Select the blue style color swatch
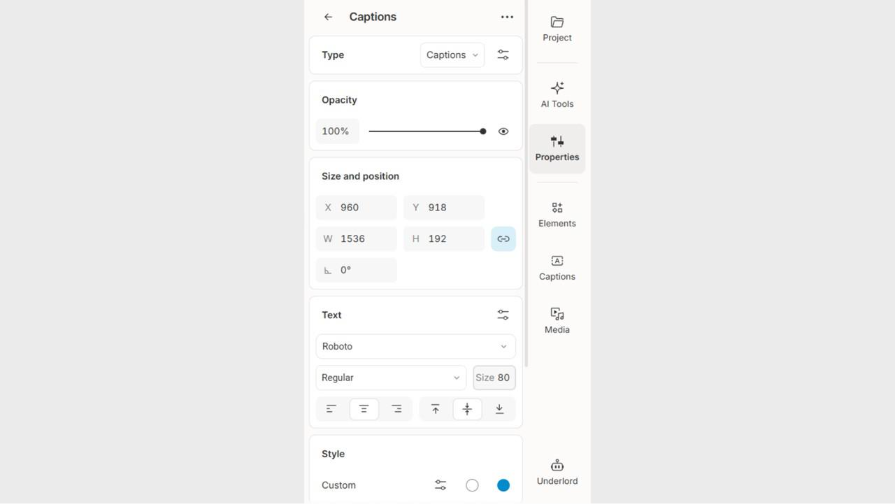Viewport: 895px width, 504px height. (503, 485)
